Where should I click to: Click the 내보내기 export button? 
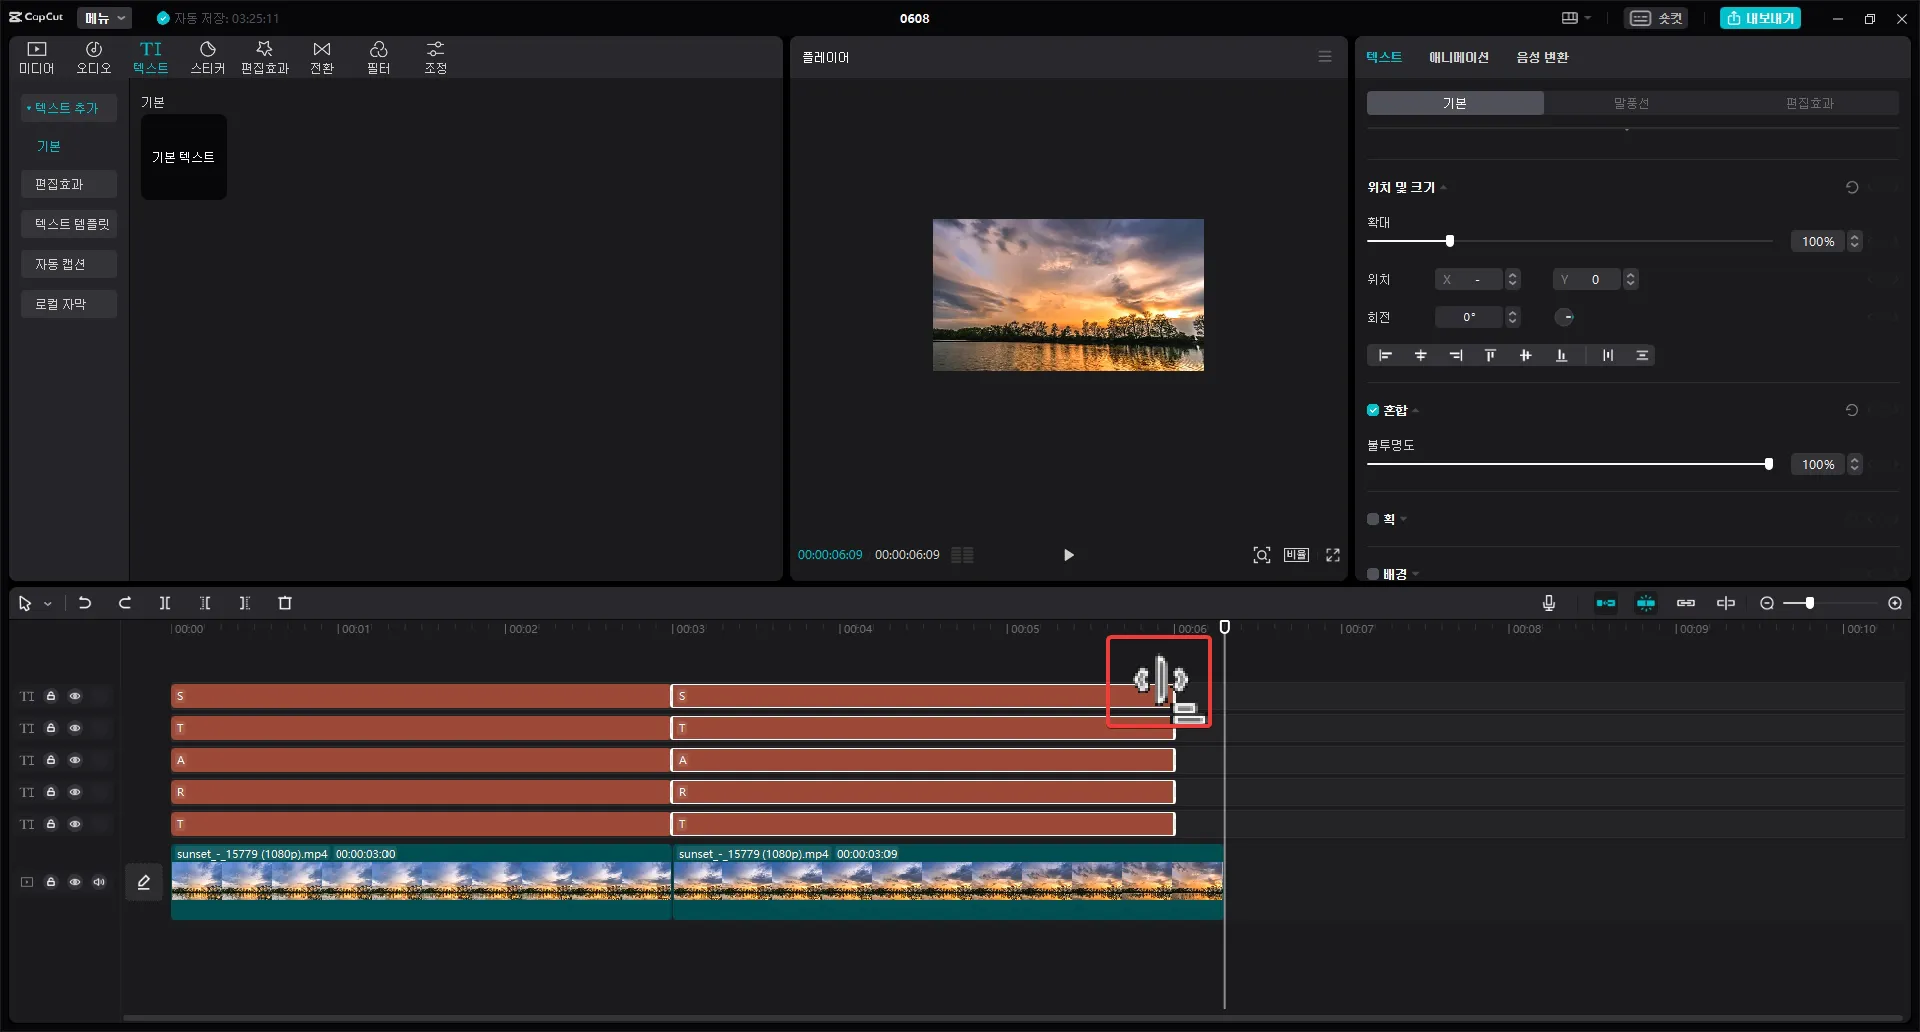pyautogui.click(x=1760, y=18)
